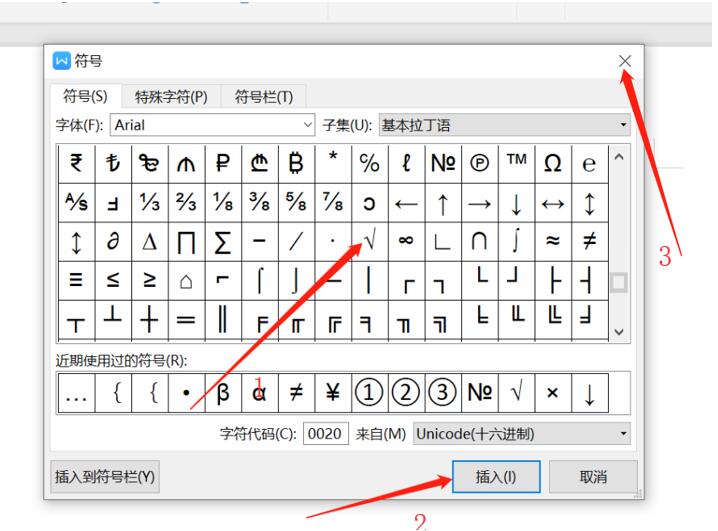
Task: Click the 字符代码 field containing 0020
Action: pos(326,433)
